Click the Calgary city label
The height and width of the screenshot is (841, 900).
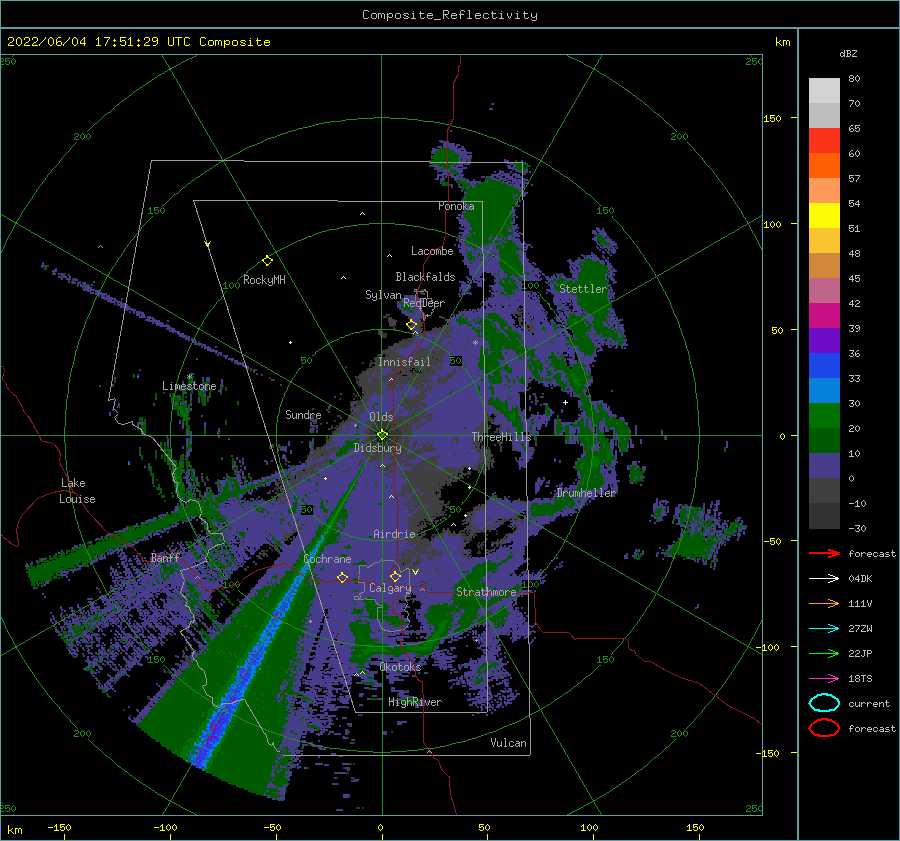390,588
